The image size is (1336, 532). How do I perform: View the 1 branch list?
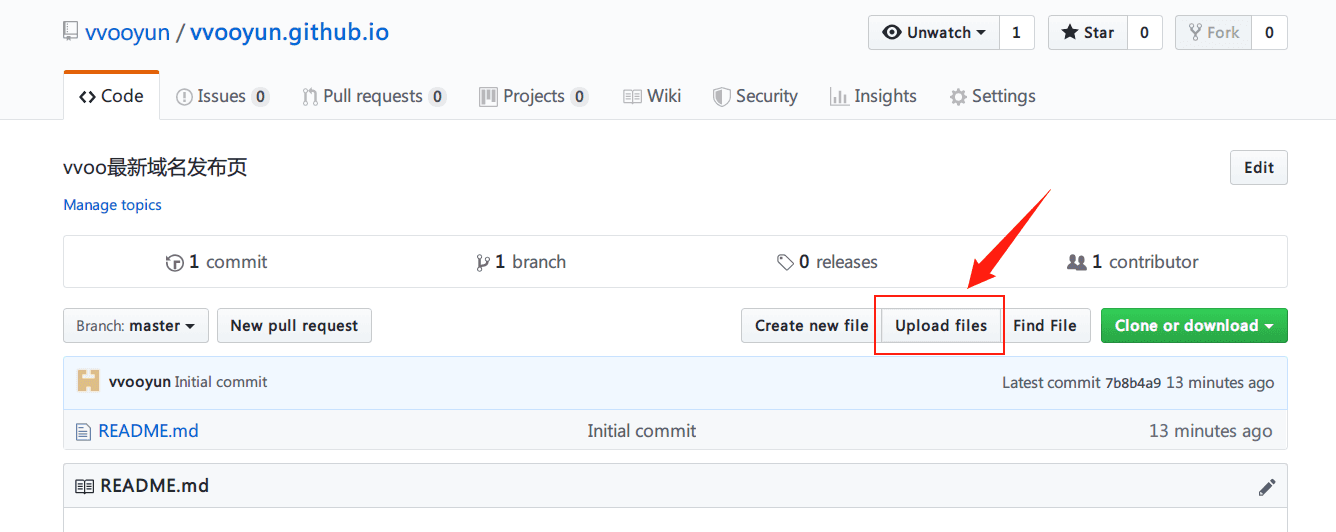[x=521, y=262]
